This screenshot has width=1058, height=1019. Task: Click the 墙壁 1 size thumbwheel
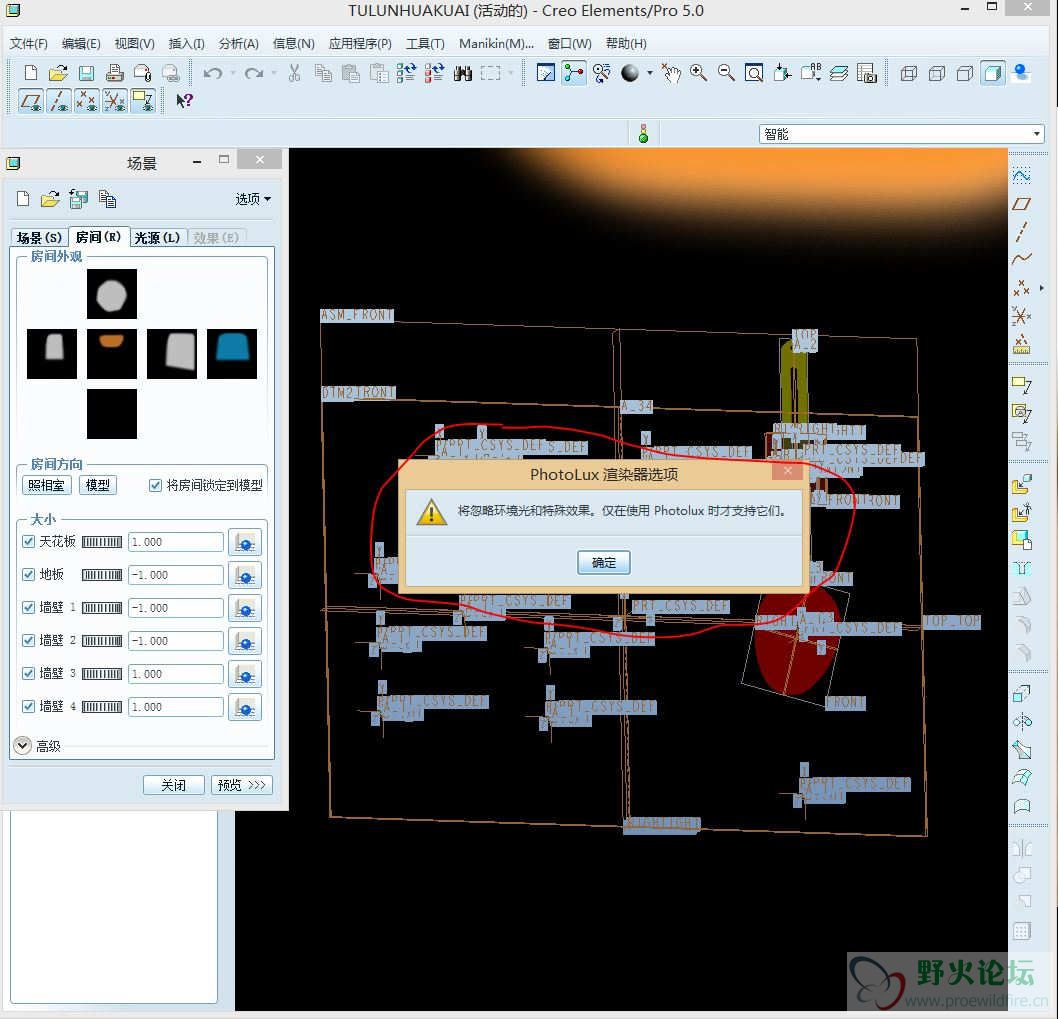point(102,608)
